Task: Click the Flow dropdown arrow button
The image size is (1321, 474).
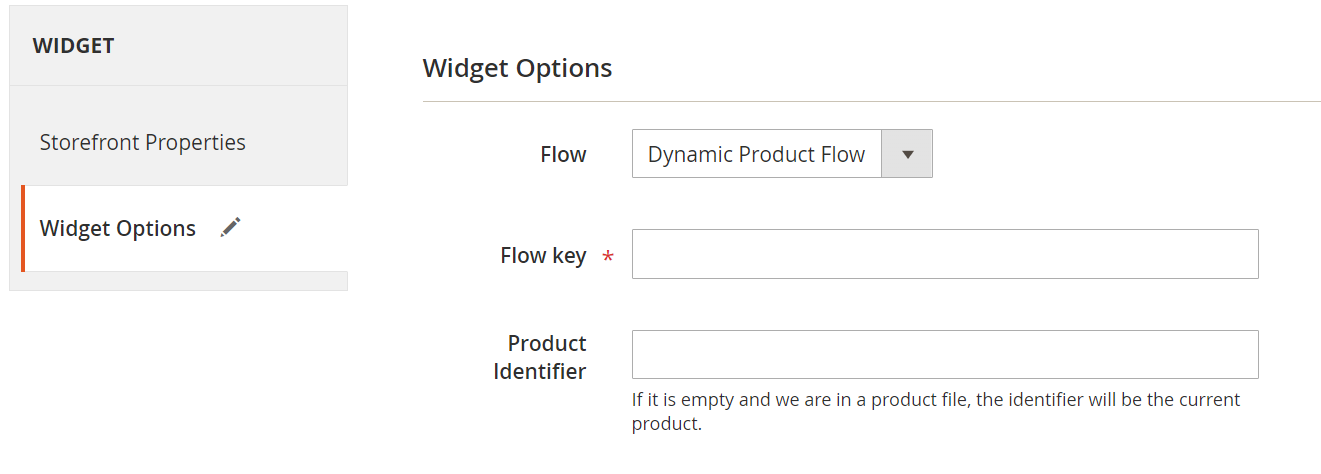Action: point(907,154)
